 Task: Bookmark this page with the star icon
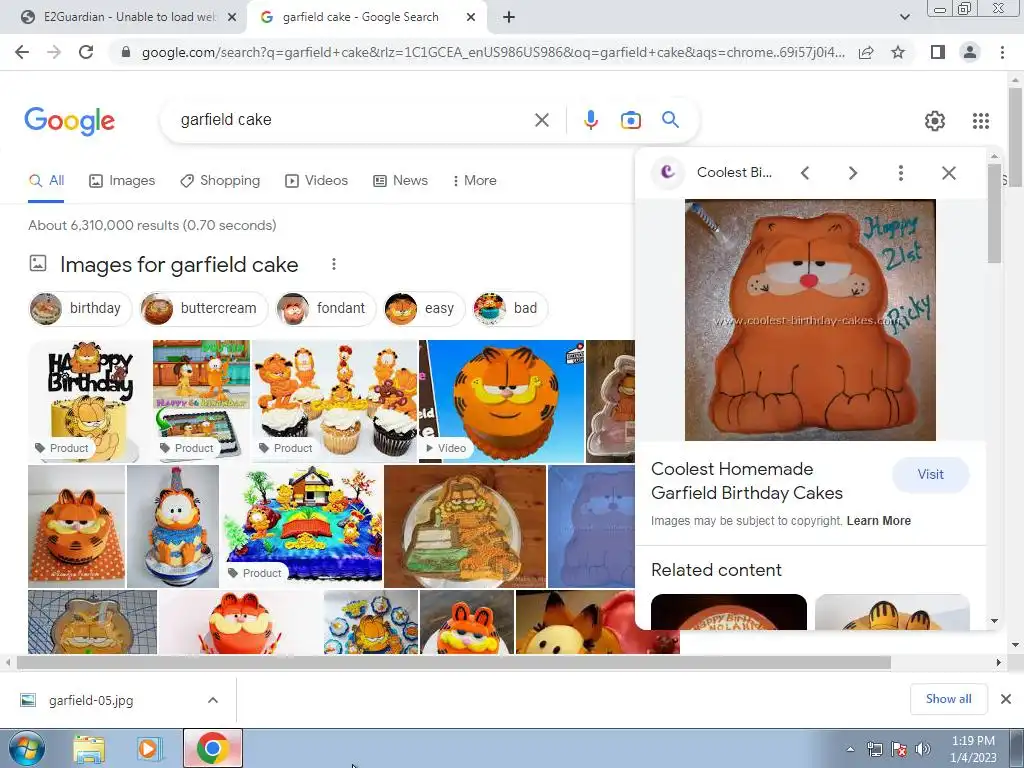(x=898, y=52)
